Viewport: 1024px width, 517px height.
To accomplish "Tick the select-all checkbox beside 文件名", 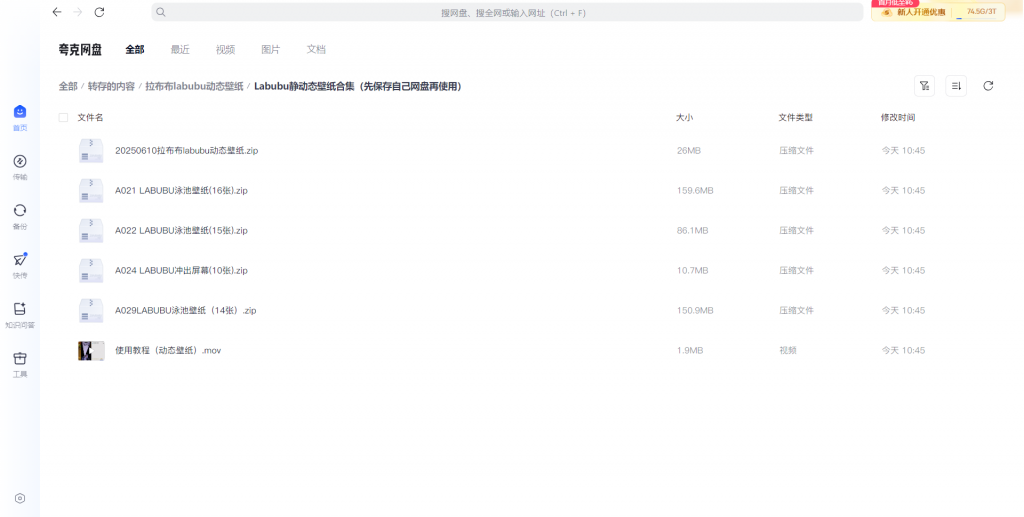I will [63, 118].
